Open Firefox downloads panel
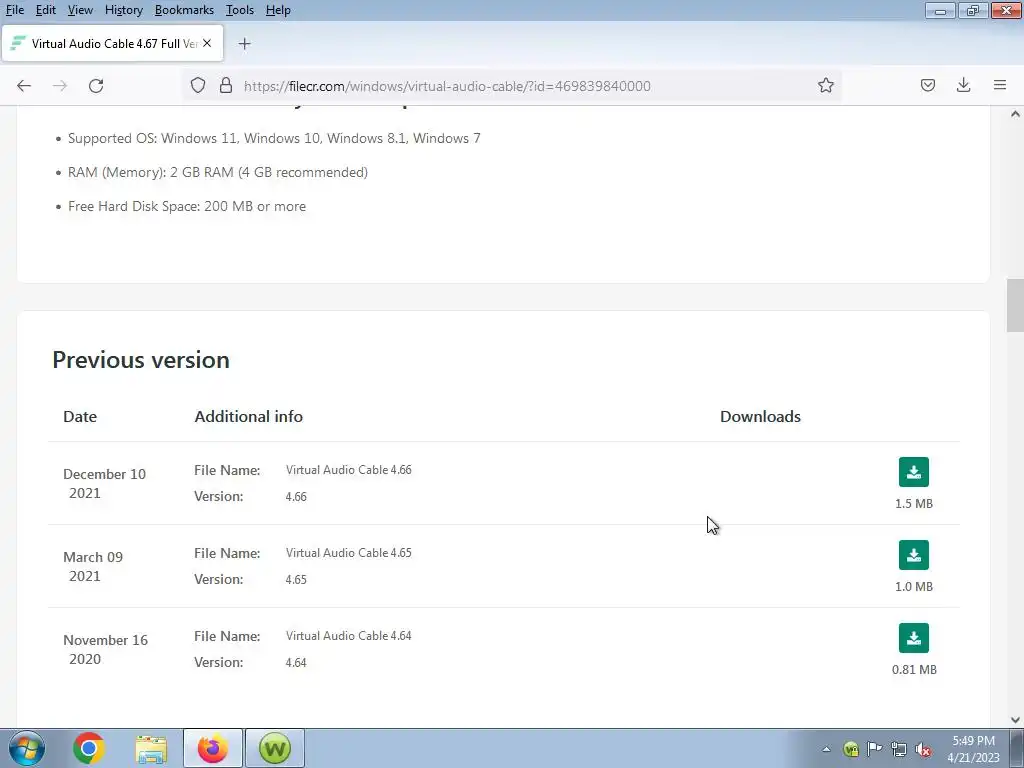Image resolution: width=1024 pixels, height=768 pixels. click(963, 86)
